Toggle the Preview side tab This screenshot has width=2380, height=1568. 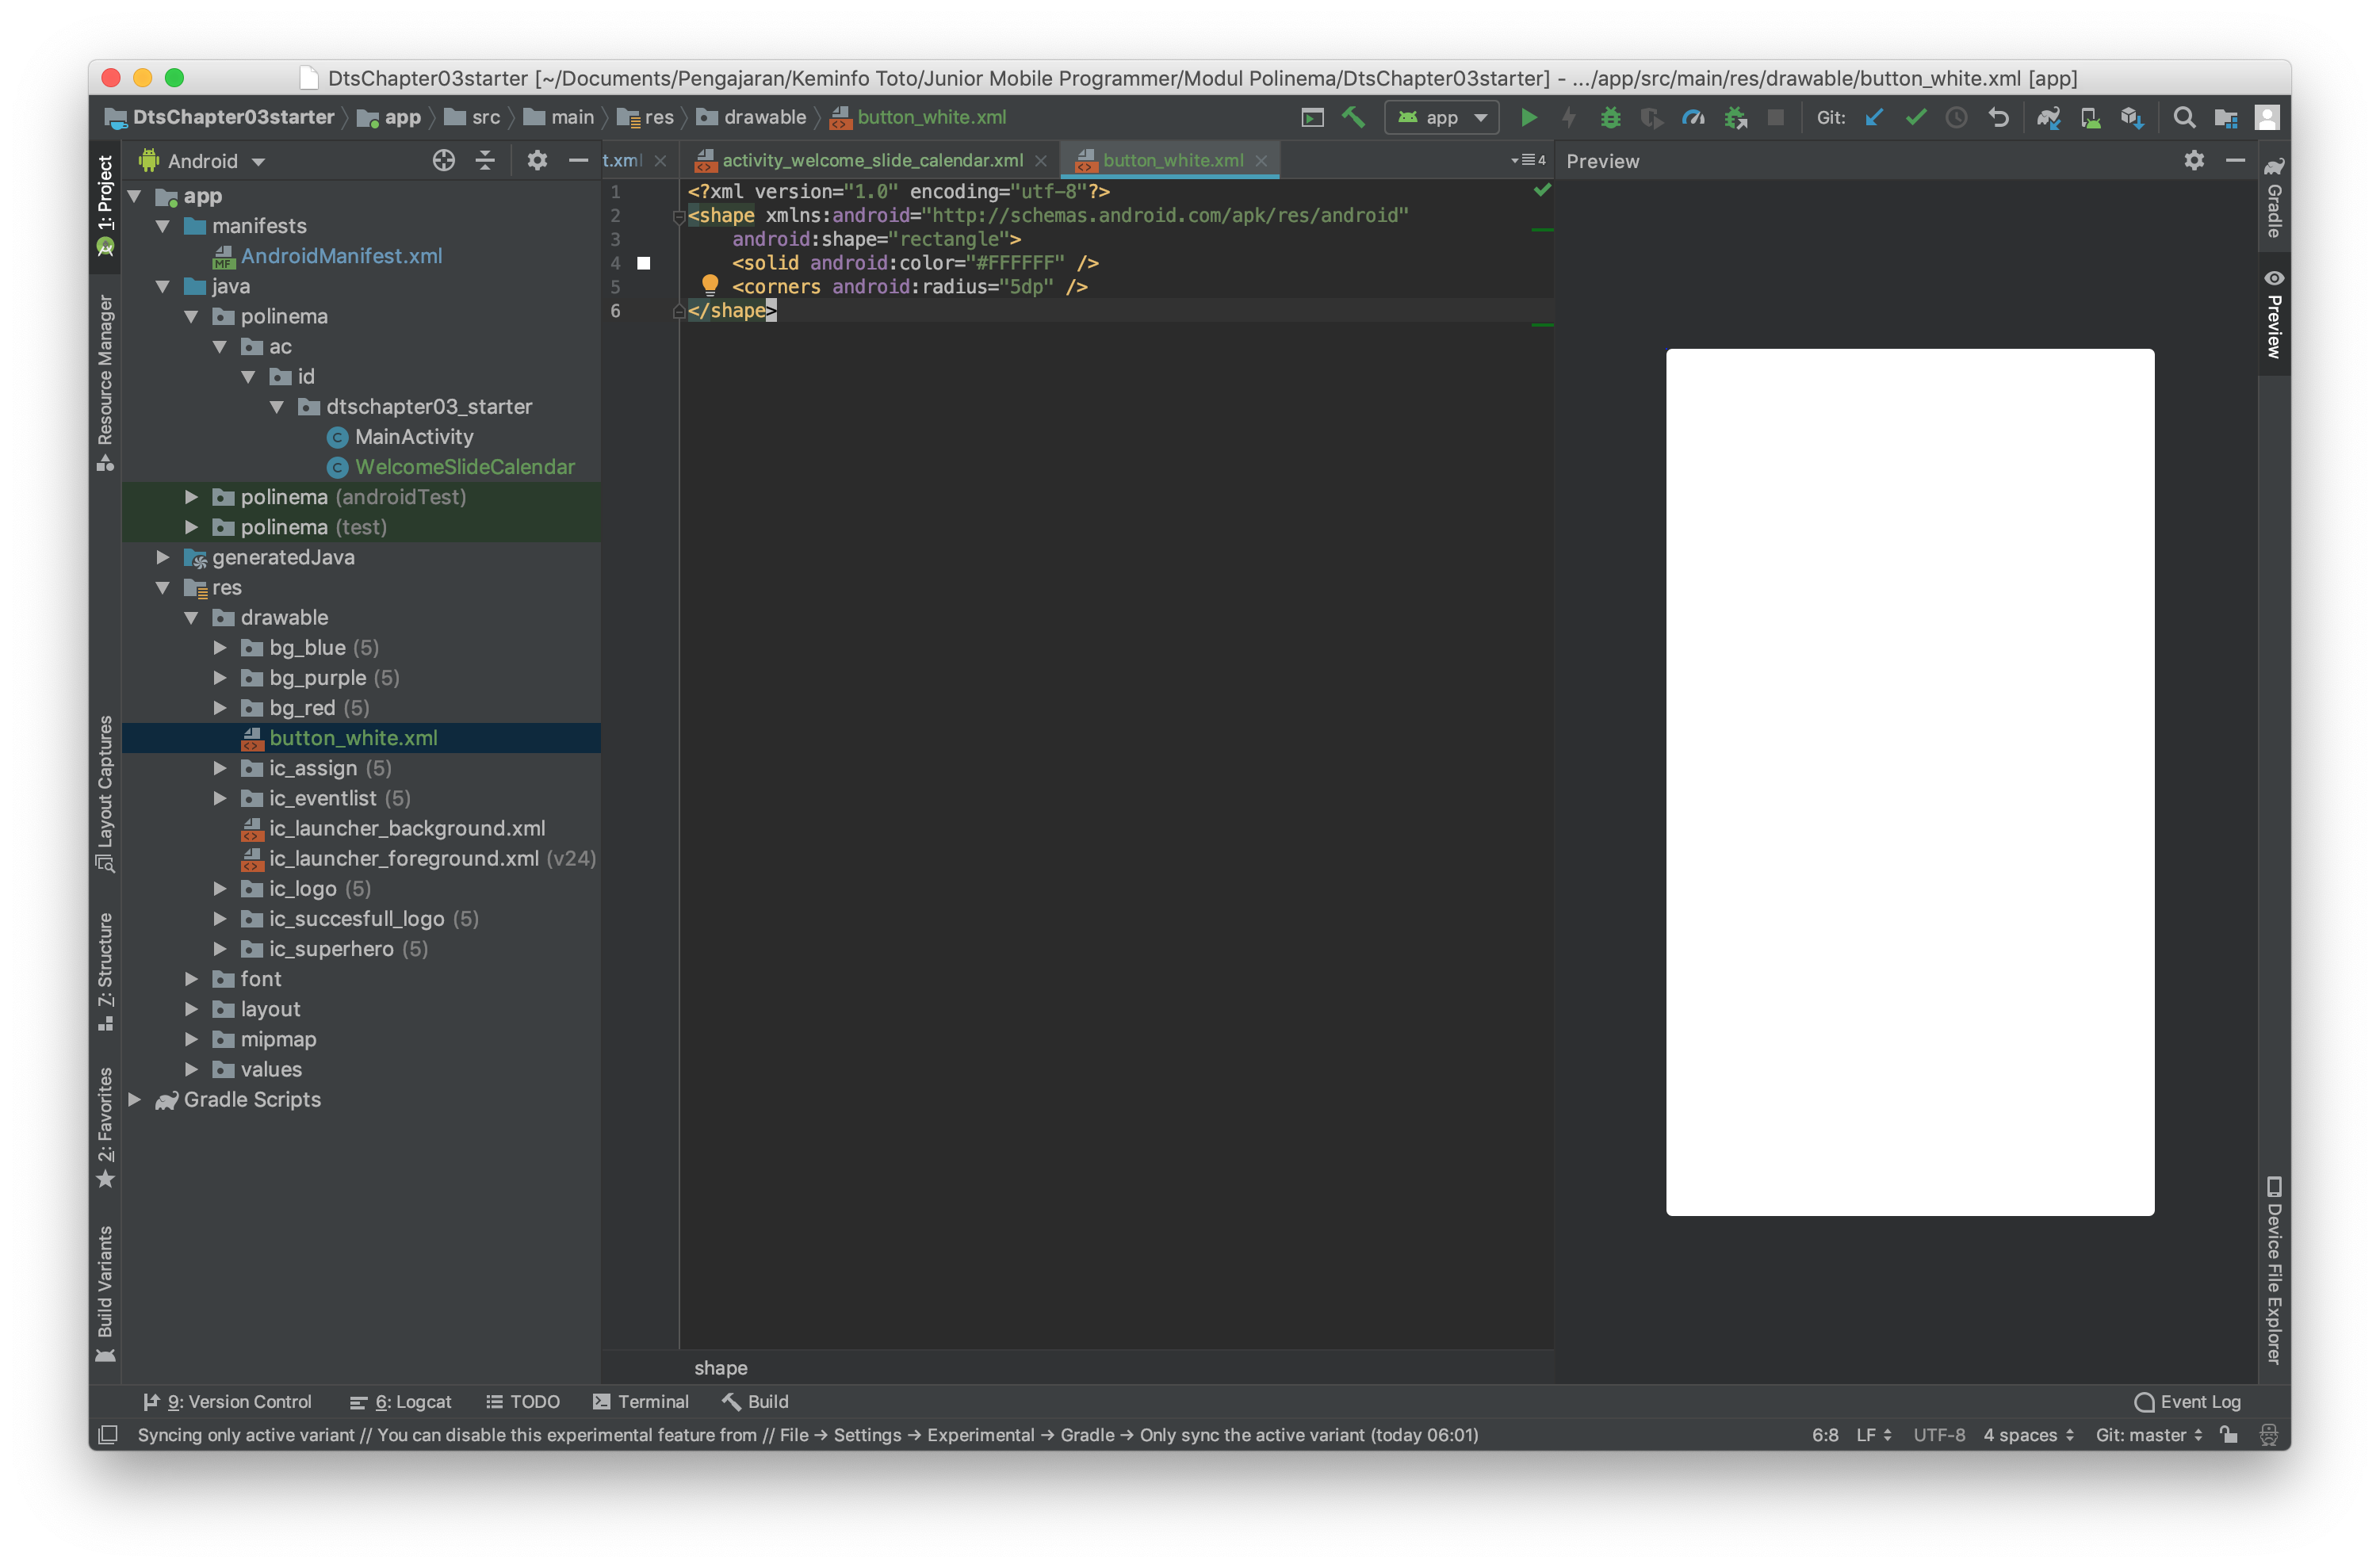click(x=2274, y=314)
